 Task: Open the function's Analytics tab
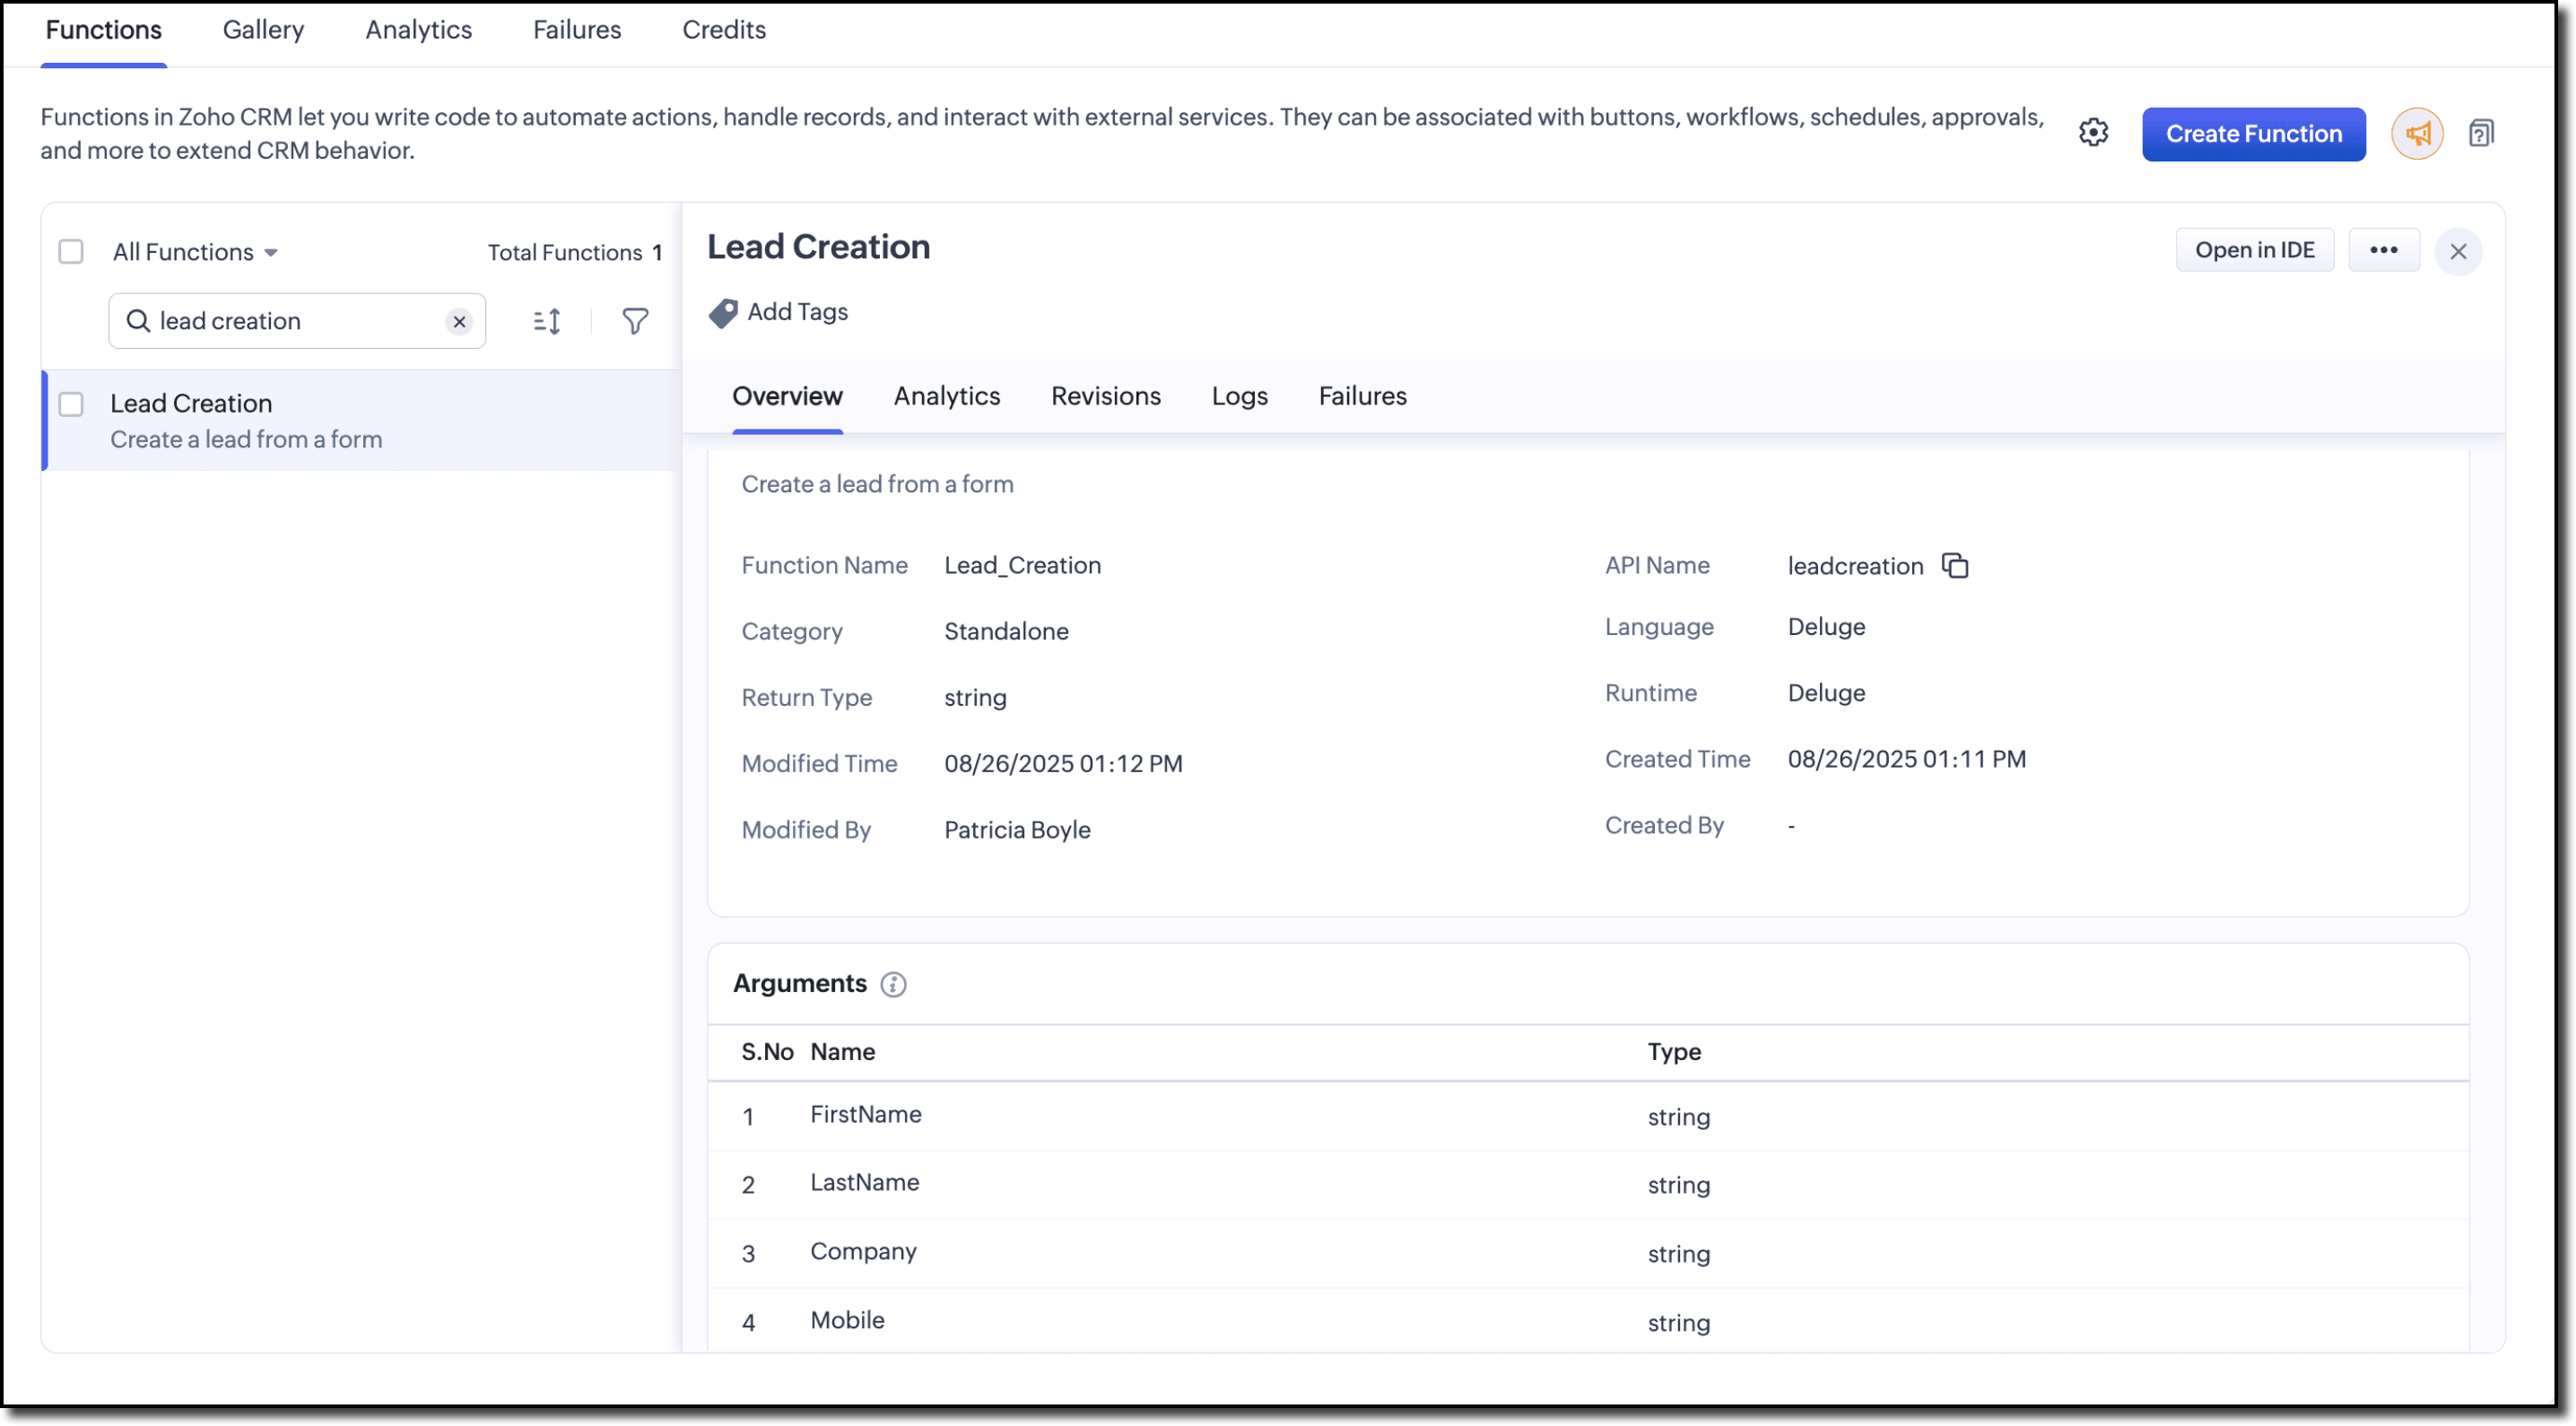(x=946, y=396)
